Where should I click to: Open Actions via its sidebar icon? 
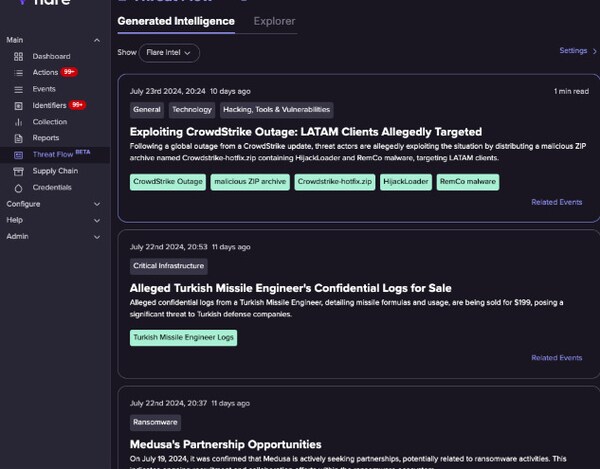point(18,73)
